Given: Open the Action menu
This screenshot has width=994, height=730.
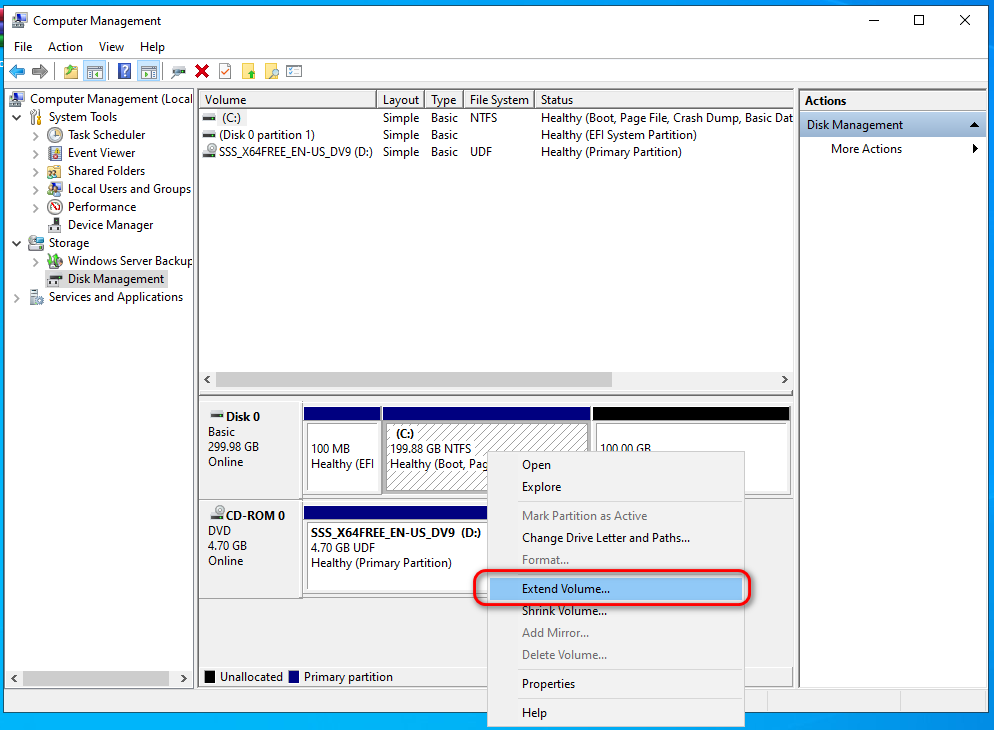Looking at the screenshot, I should pyautogui.click(x=65, y=47).
